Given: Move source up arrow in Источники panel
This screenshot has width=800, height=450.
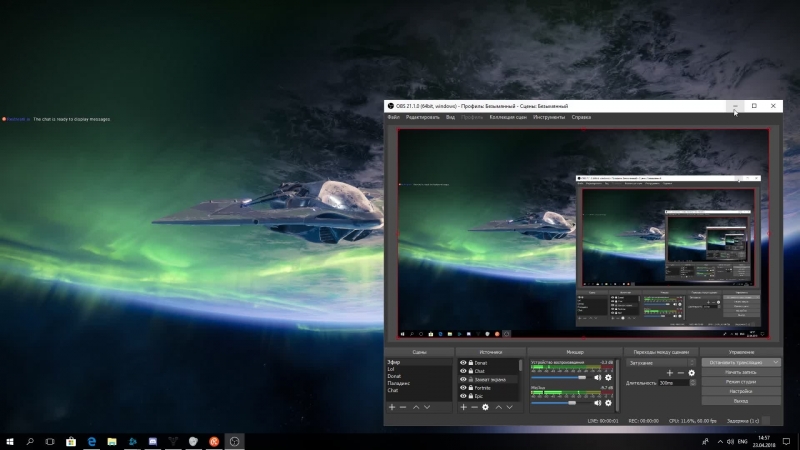Looking at the screenshot, I should point(498,407).
